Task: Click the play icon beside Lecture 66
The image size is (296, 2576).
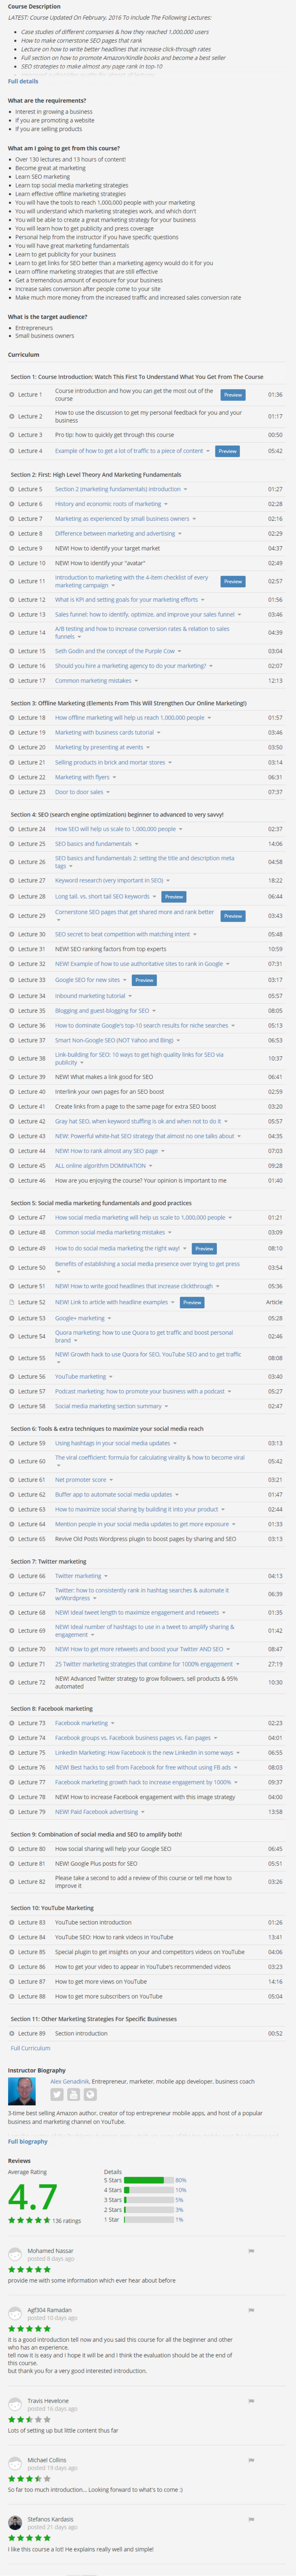Action: pyautogui.click(x=11, y=1576)
